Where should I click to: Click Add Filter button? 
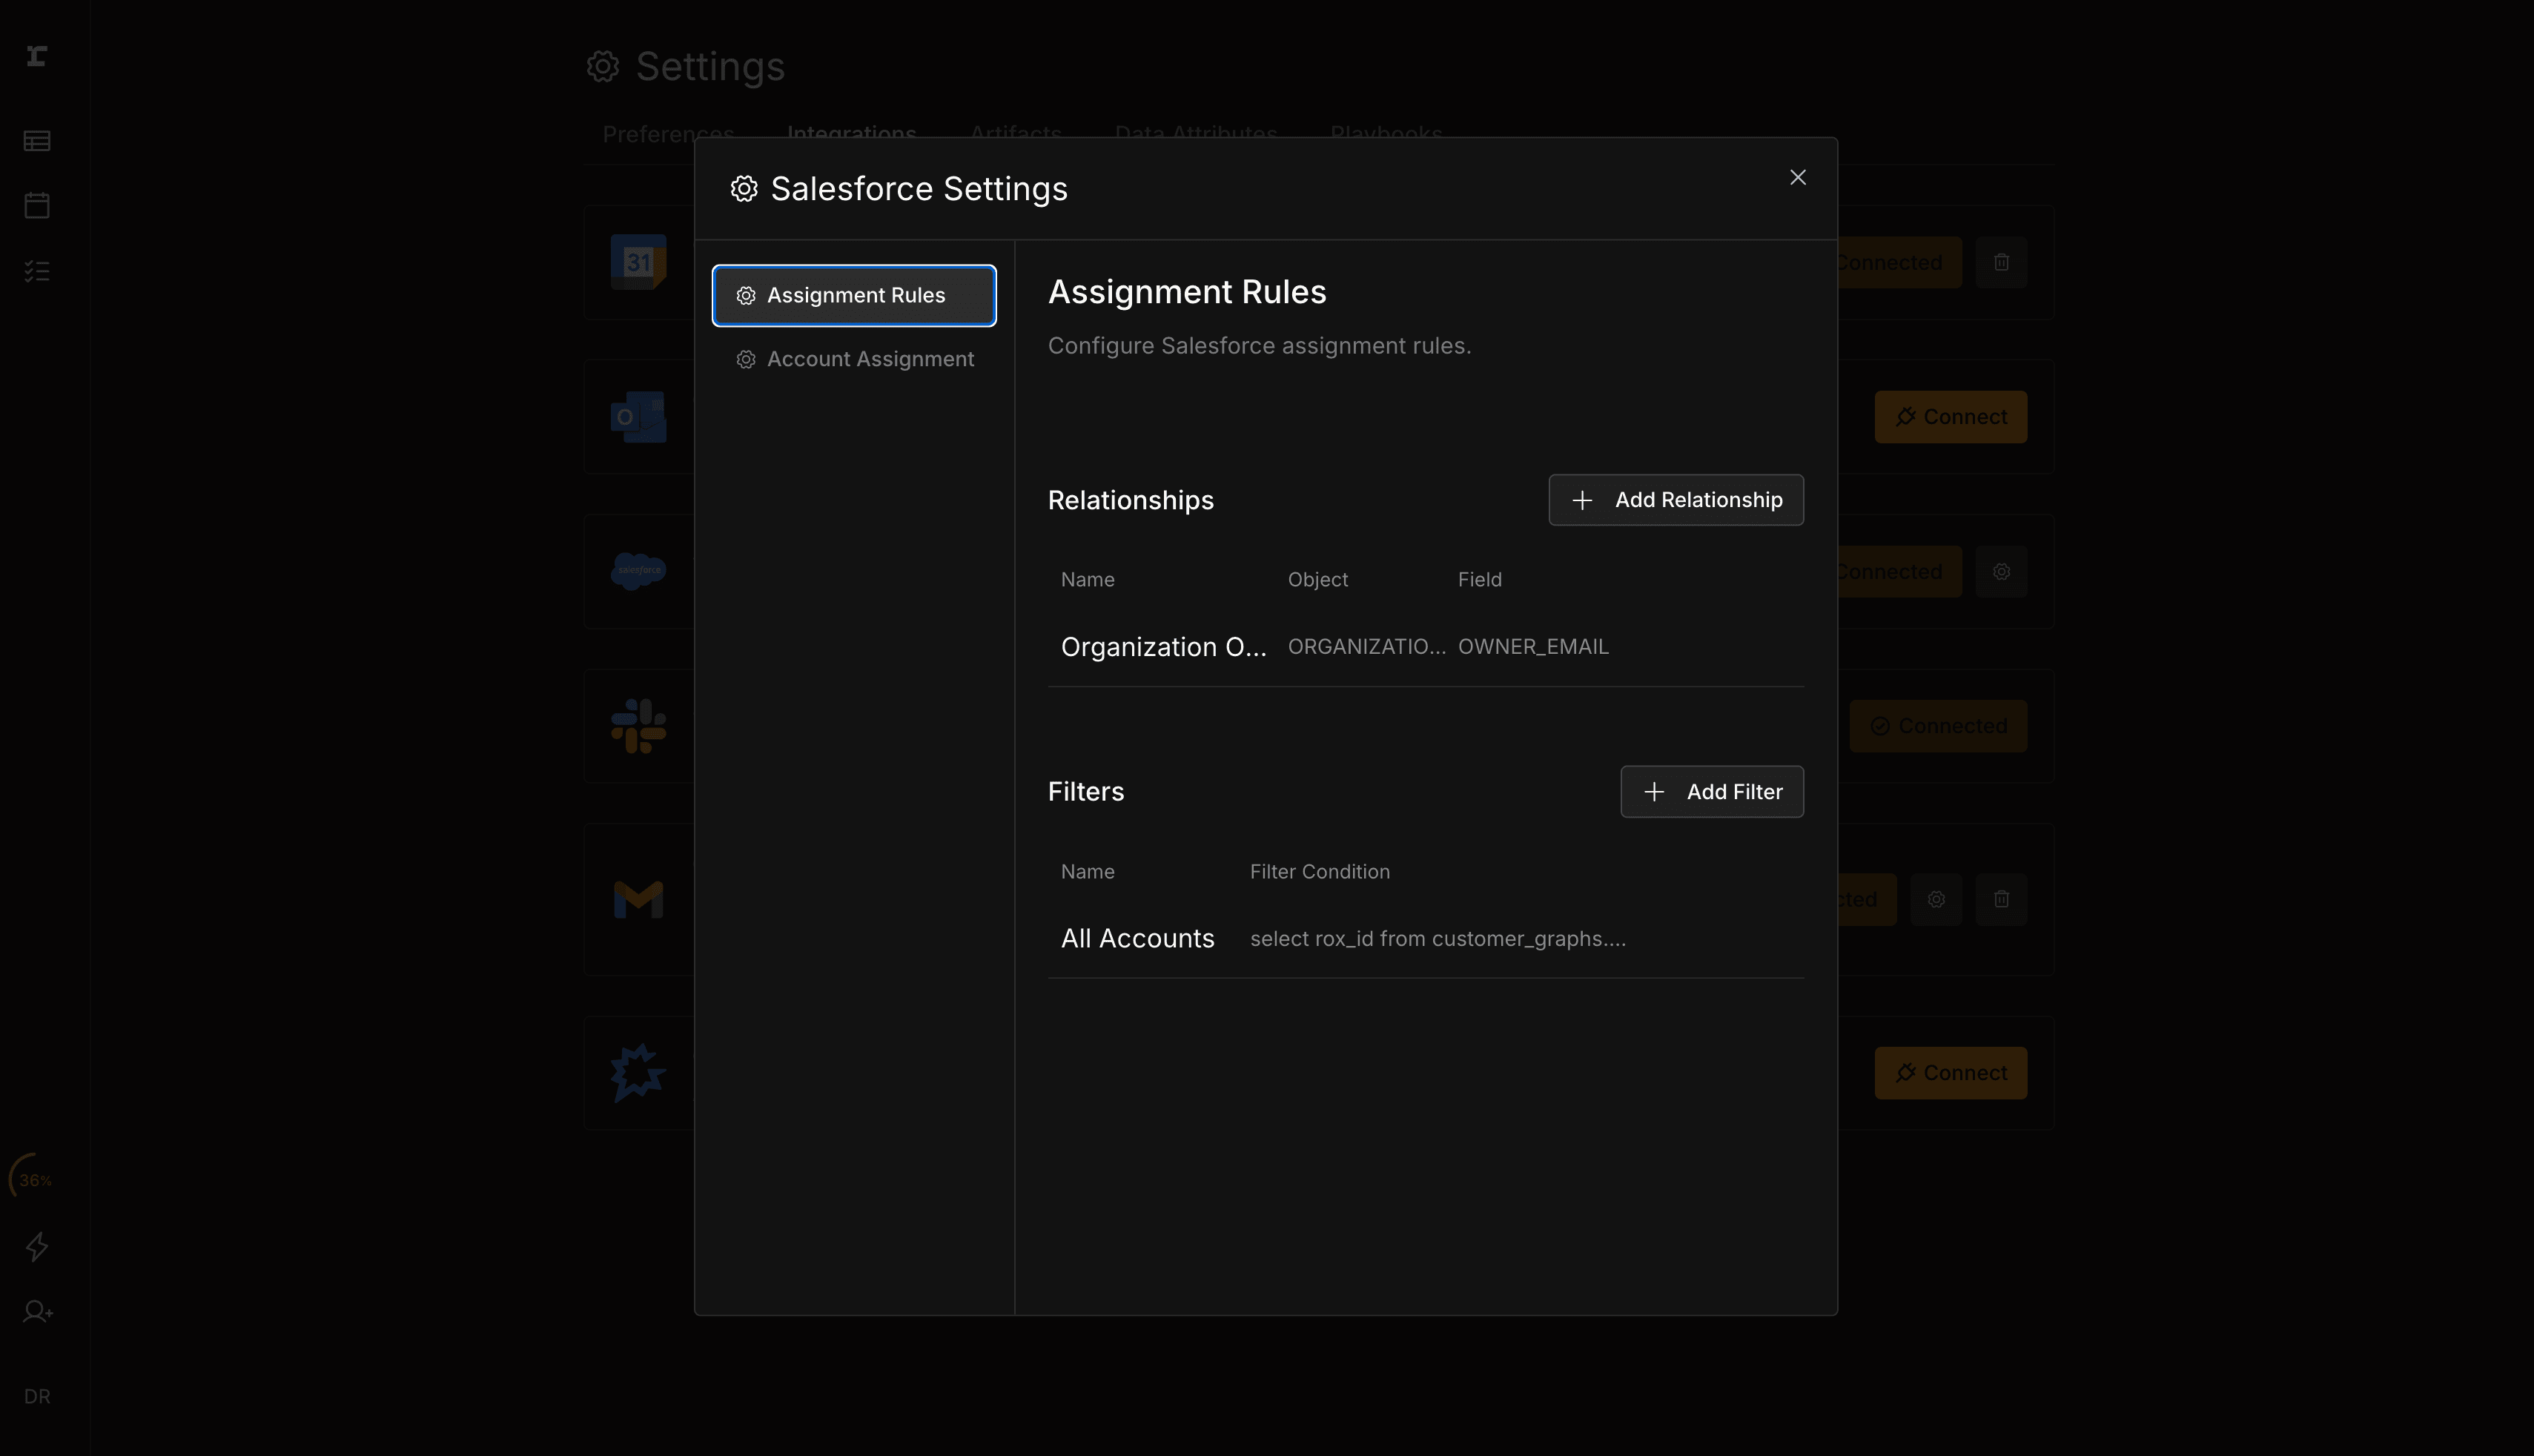click(1711, 792)
